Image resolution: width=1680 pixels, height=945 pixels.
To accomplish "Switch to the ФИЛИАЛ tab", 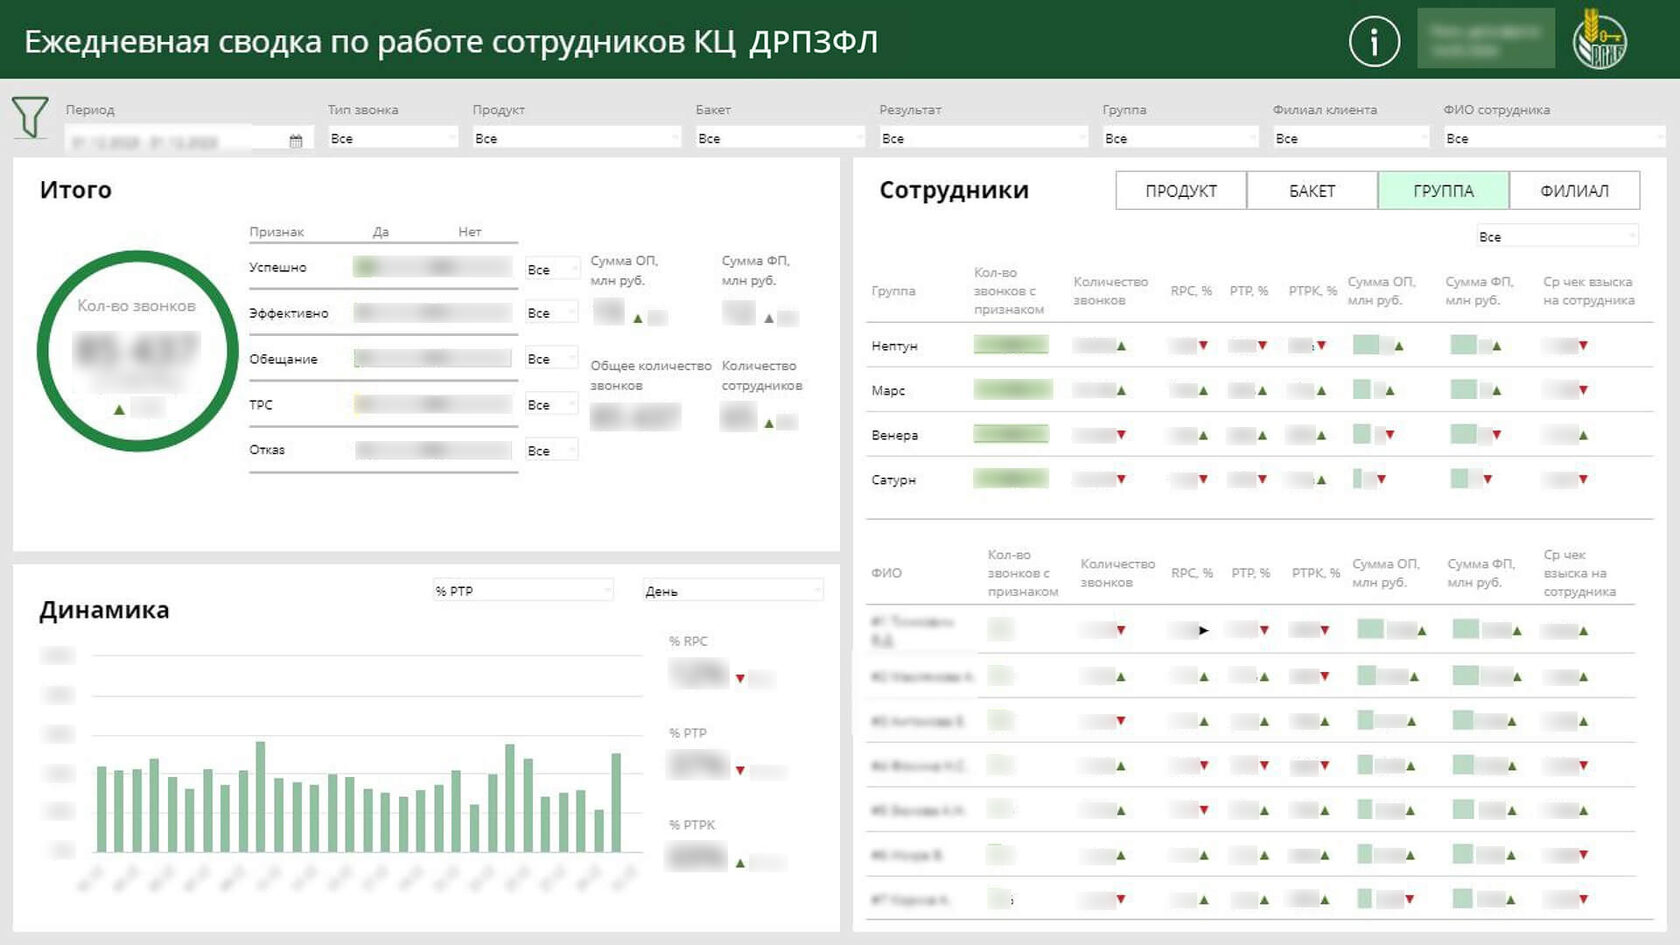I will [1574, 191].
